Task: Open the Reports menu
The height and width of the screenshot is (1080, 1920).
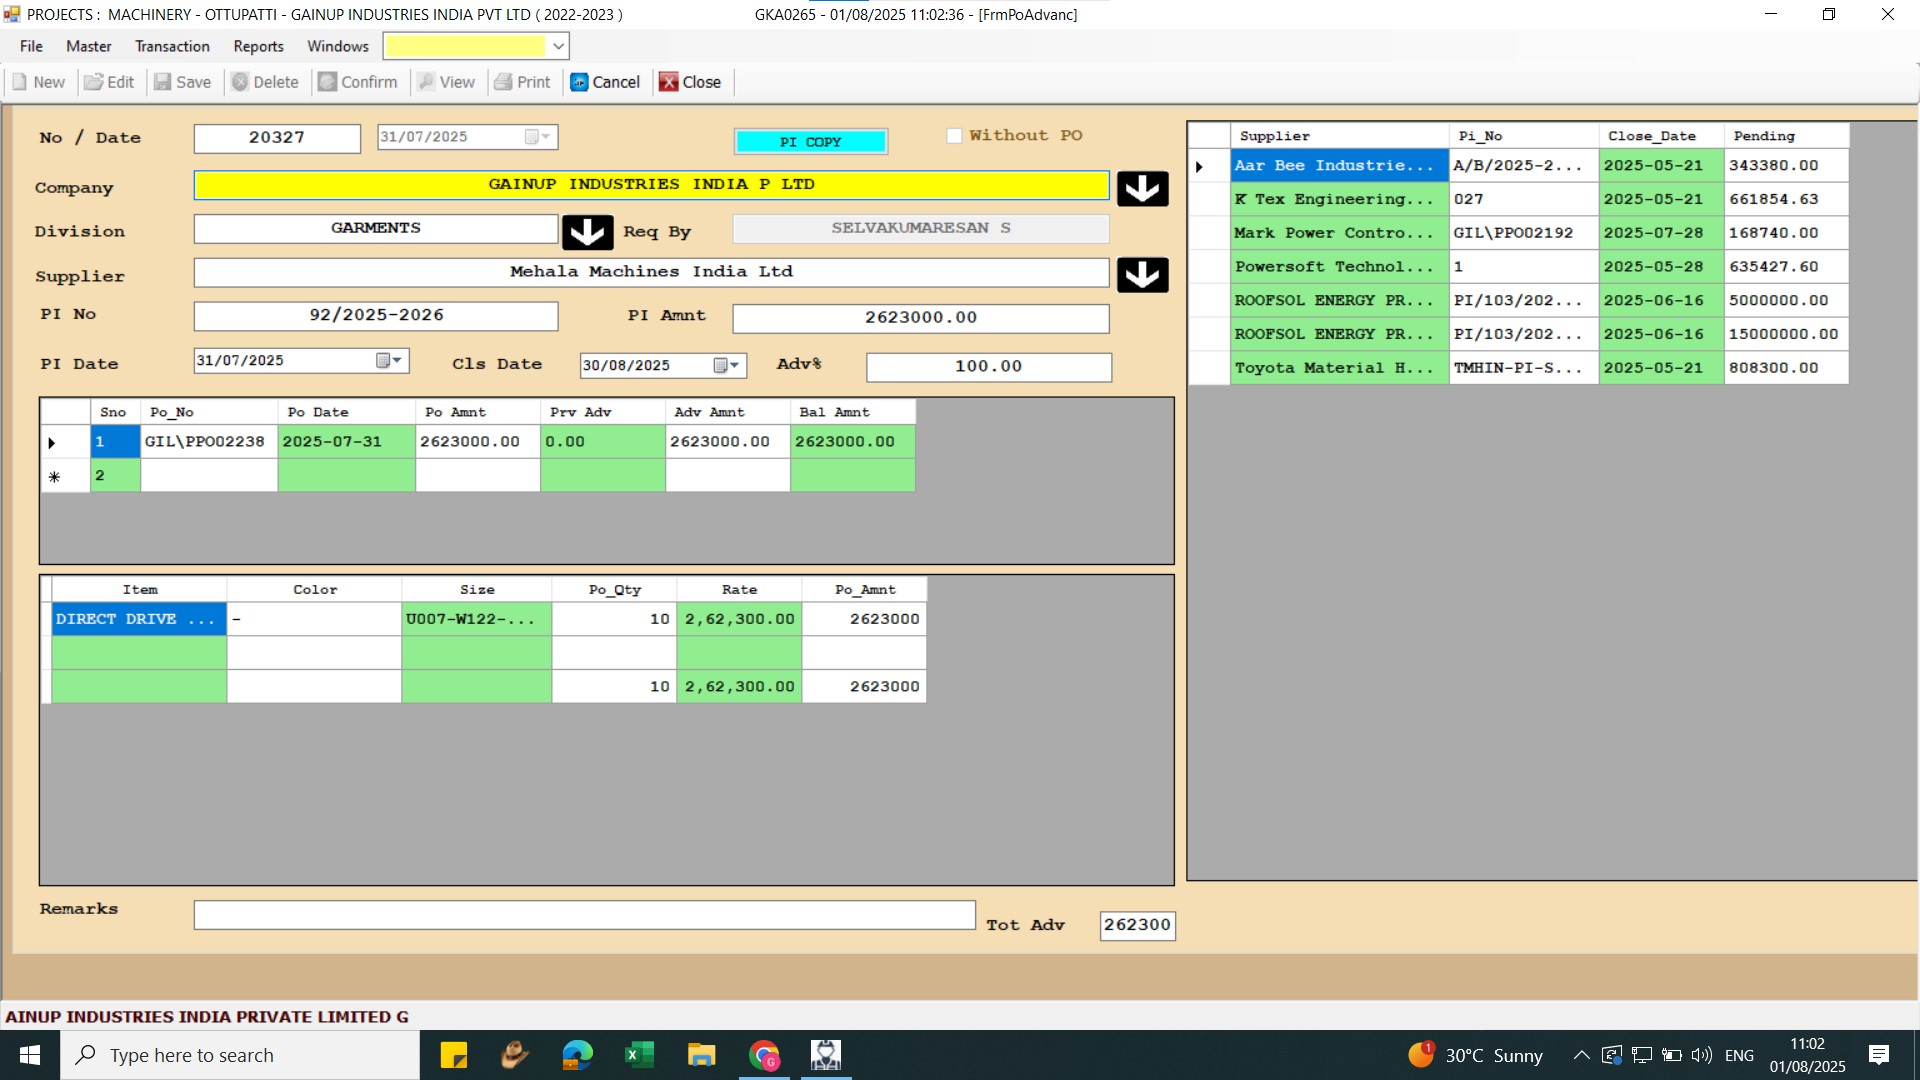Action: [x=258, y=46]
